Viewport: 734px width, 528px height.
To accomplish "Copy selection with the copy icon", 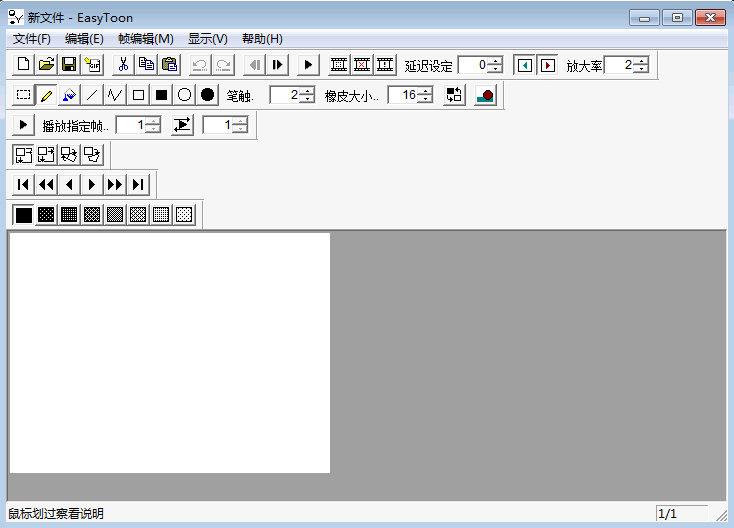I will [146, 65].
